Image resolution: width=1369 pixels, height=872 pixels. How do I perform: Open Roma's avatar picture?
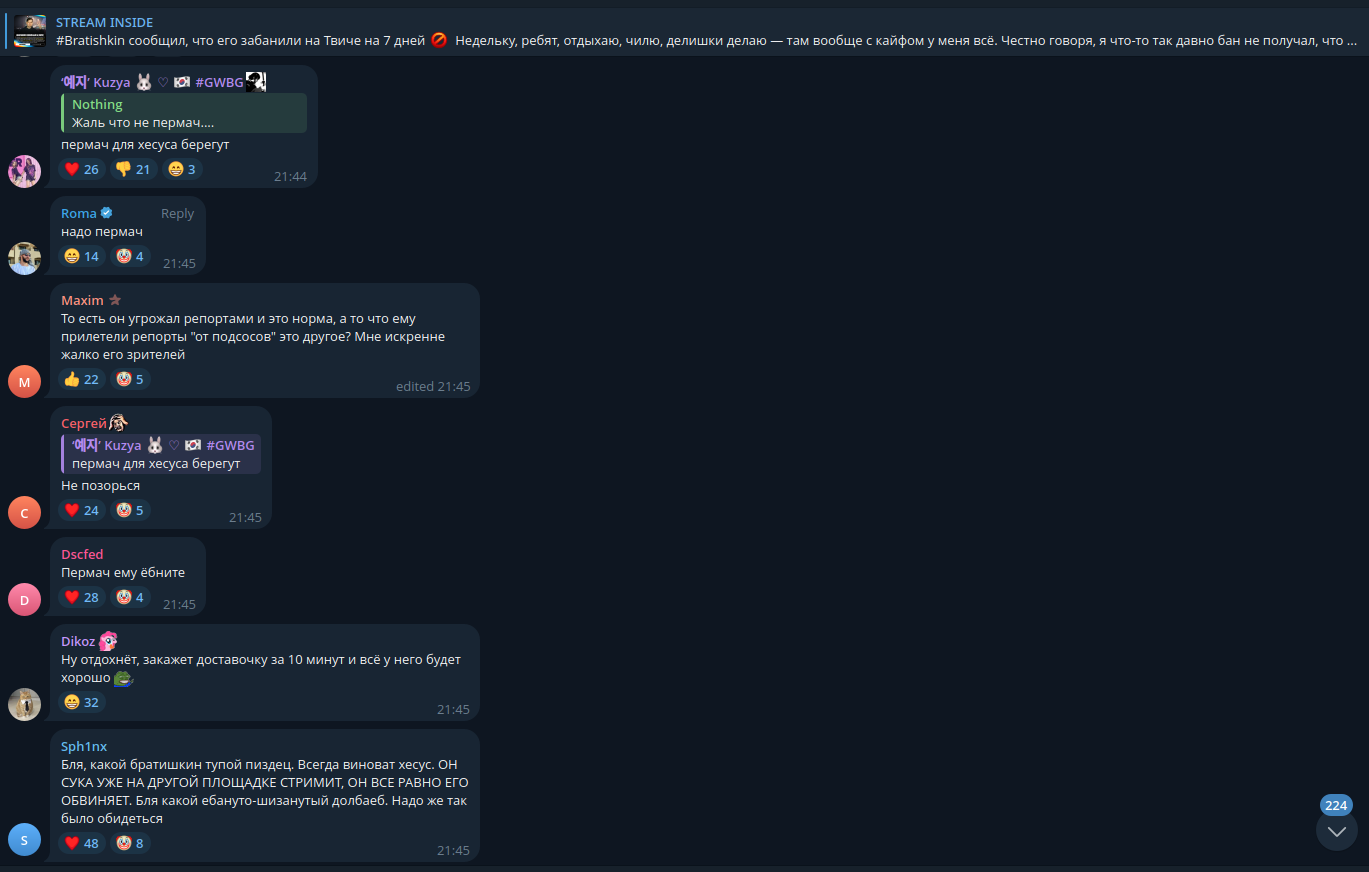[x=24, y=258]
